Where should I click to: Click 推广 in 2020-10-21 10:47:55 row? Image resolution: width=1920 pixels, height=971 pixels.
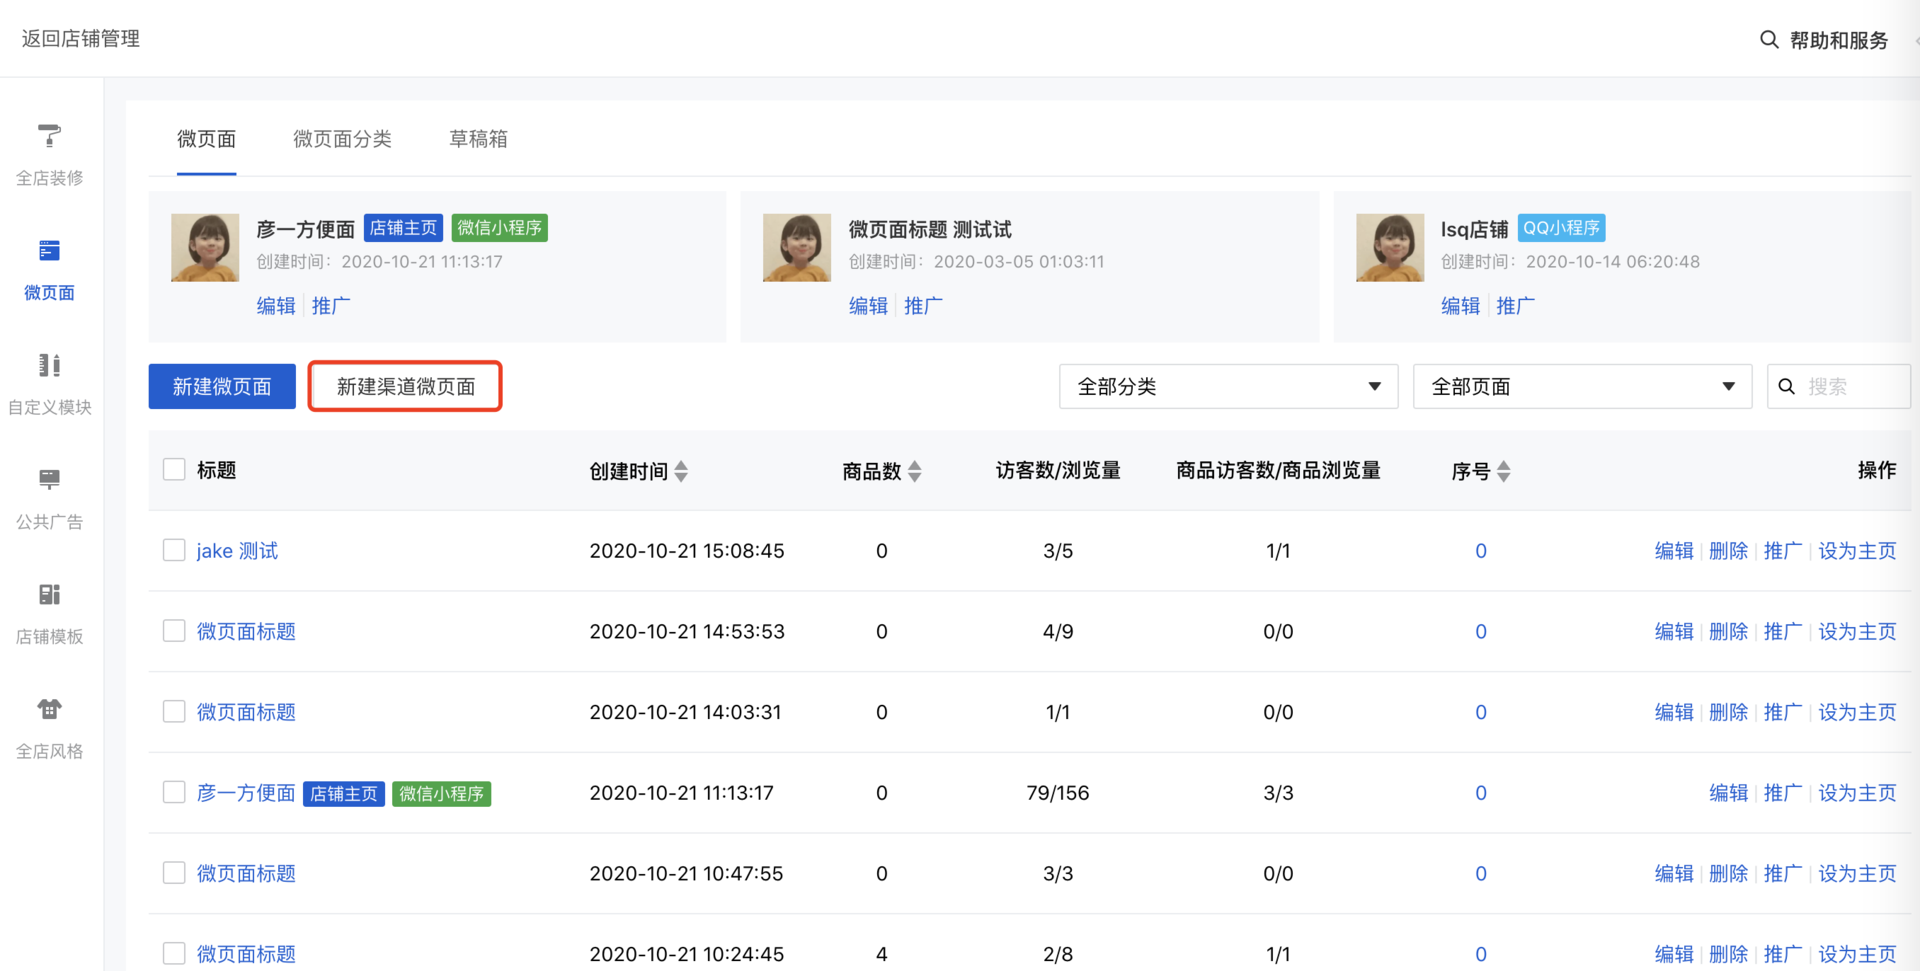1782,873
